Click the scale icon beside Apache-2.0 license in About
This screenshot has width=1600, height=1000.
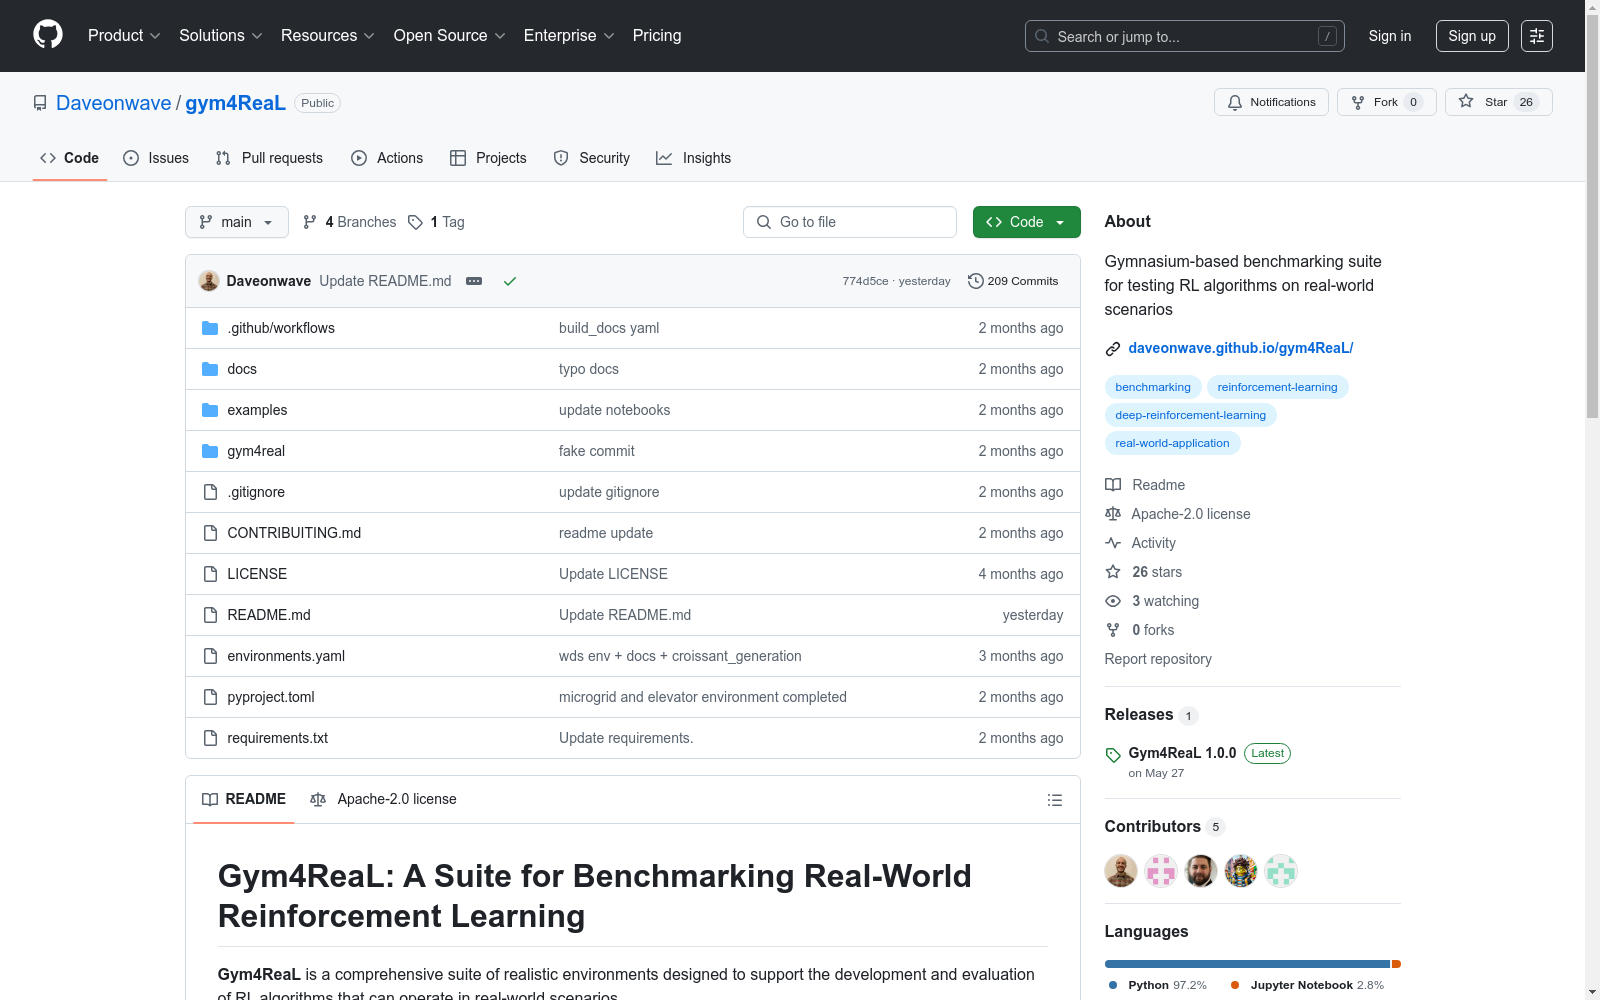click(x=1113, y=514)
